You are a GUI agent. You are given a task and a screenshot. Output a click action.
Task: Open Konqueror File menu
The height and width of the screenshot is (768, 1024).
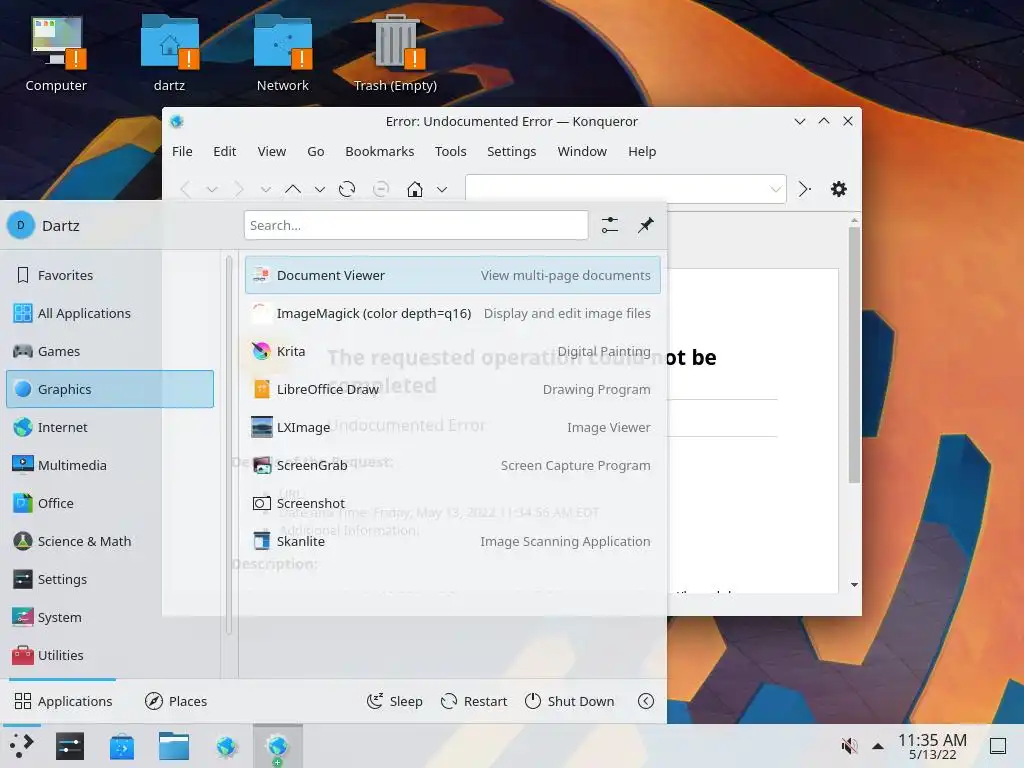pyautogui.click(x=182, y=152)
